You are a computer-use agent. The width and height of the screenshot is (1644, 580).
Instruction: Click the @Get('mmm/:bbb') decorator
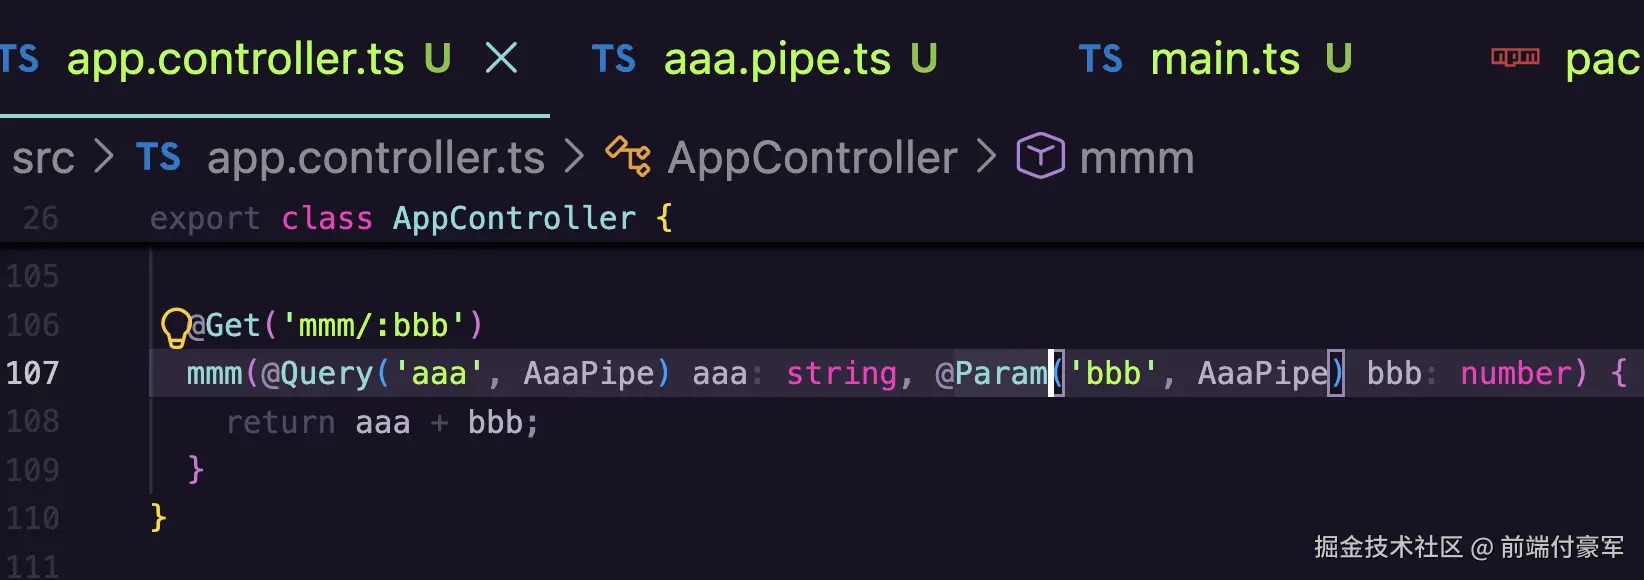pyautogui.click(x=335, y=325)
